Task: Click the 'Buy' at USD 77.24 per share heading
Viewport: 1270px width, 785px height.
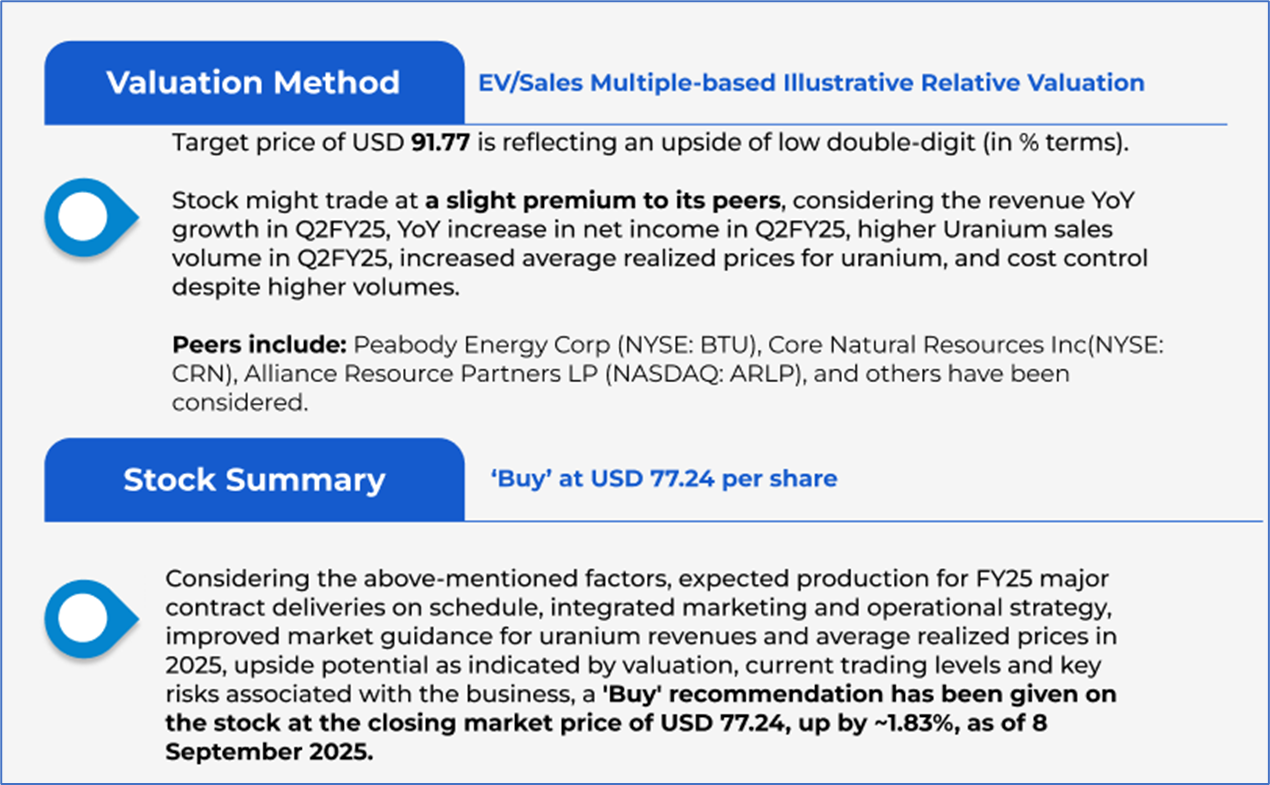Action: pos(663,479)
